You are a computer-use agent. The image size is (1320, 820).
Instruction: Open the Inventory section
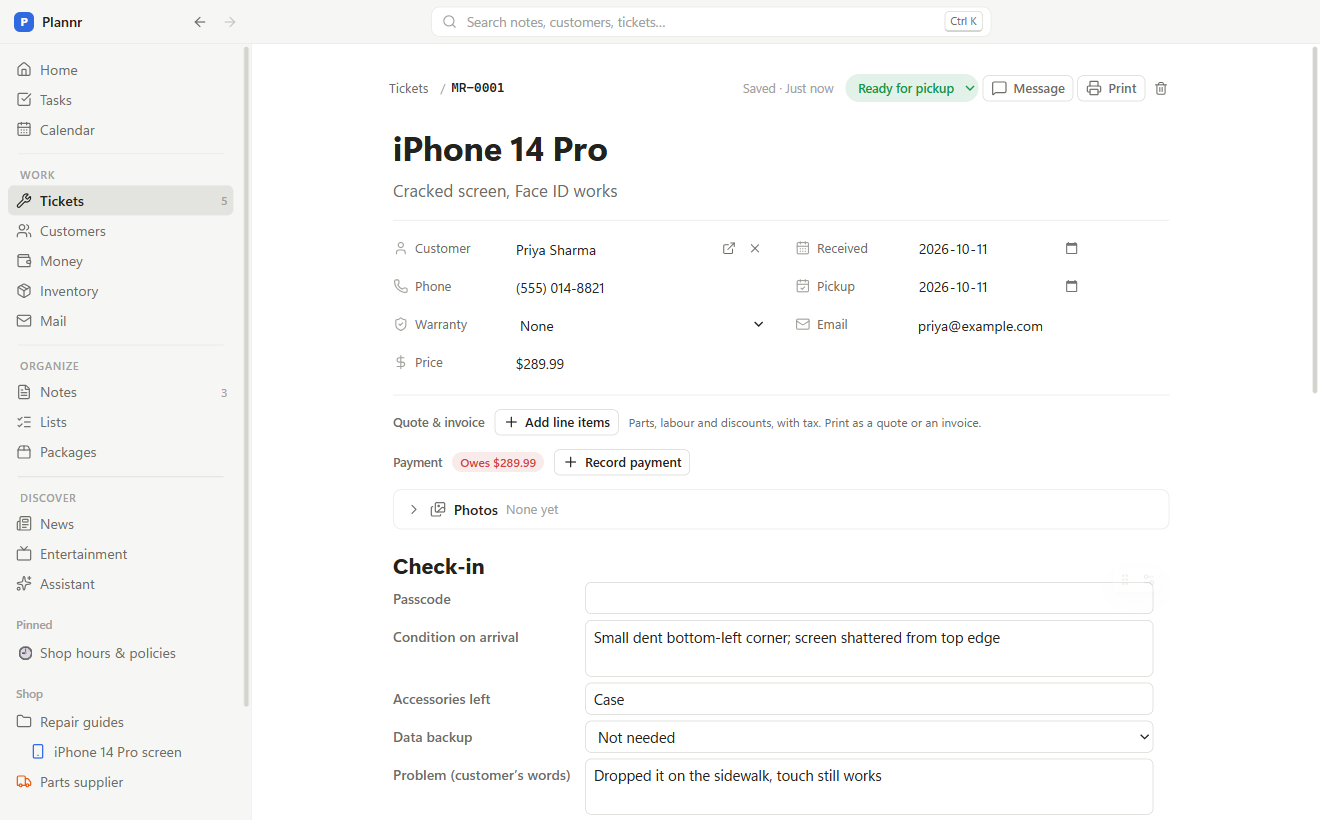pos(121,291)
